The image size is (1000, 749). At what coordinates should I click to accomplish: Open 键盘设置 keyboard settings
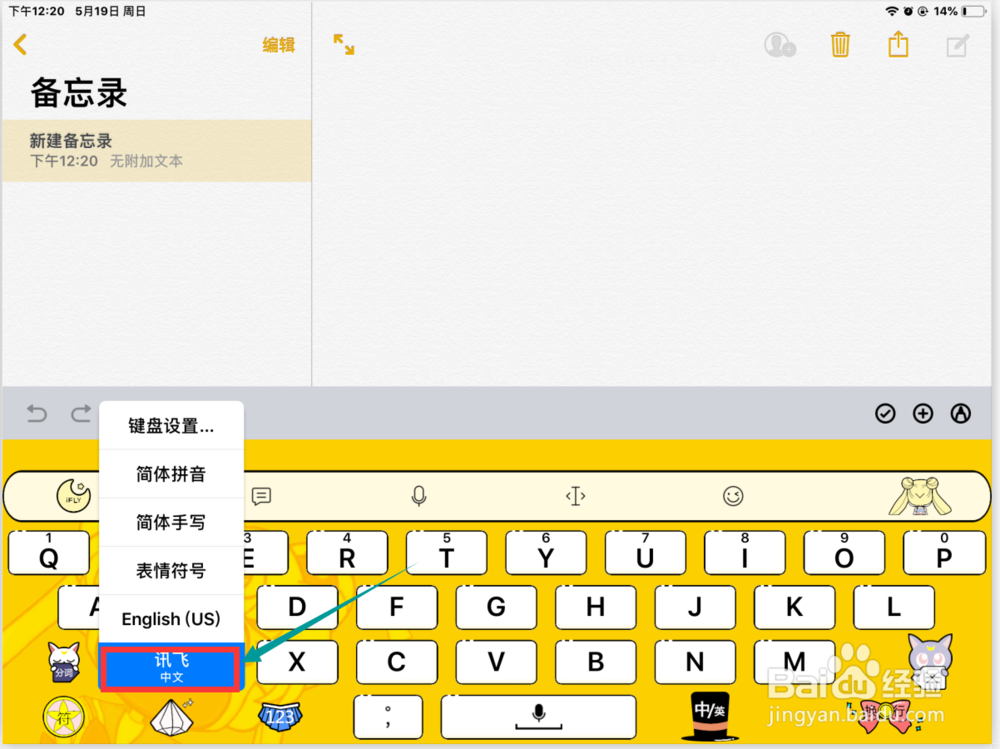coord(171,425)
